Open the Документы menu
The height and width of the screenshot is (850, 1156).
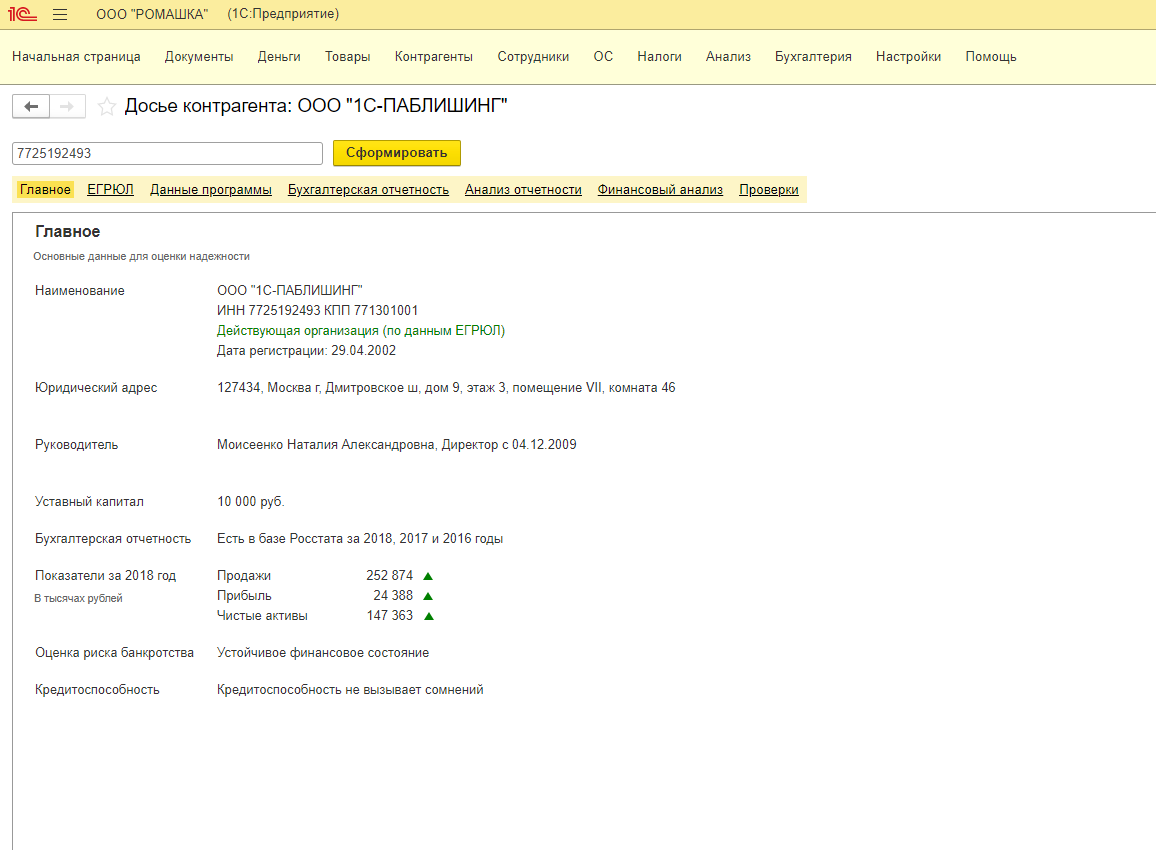click(199, 57)
